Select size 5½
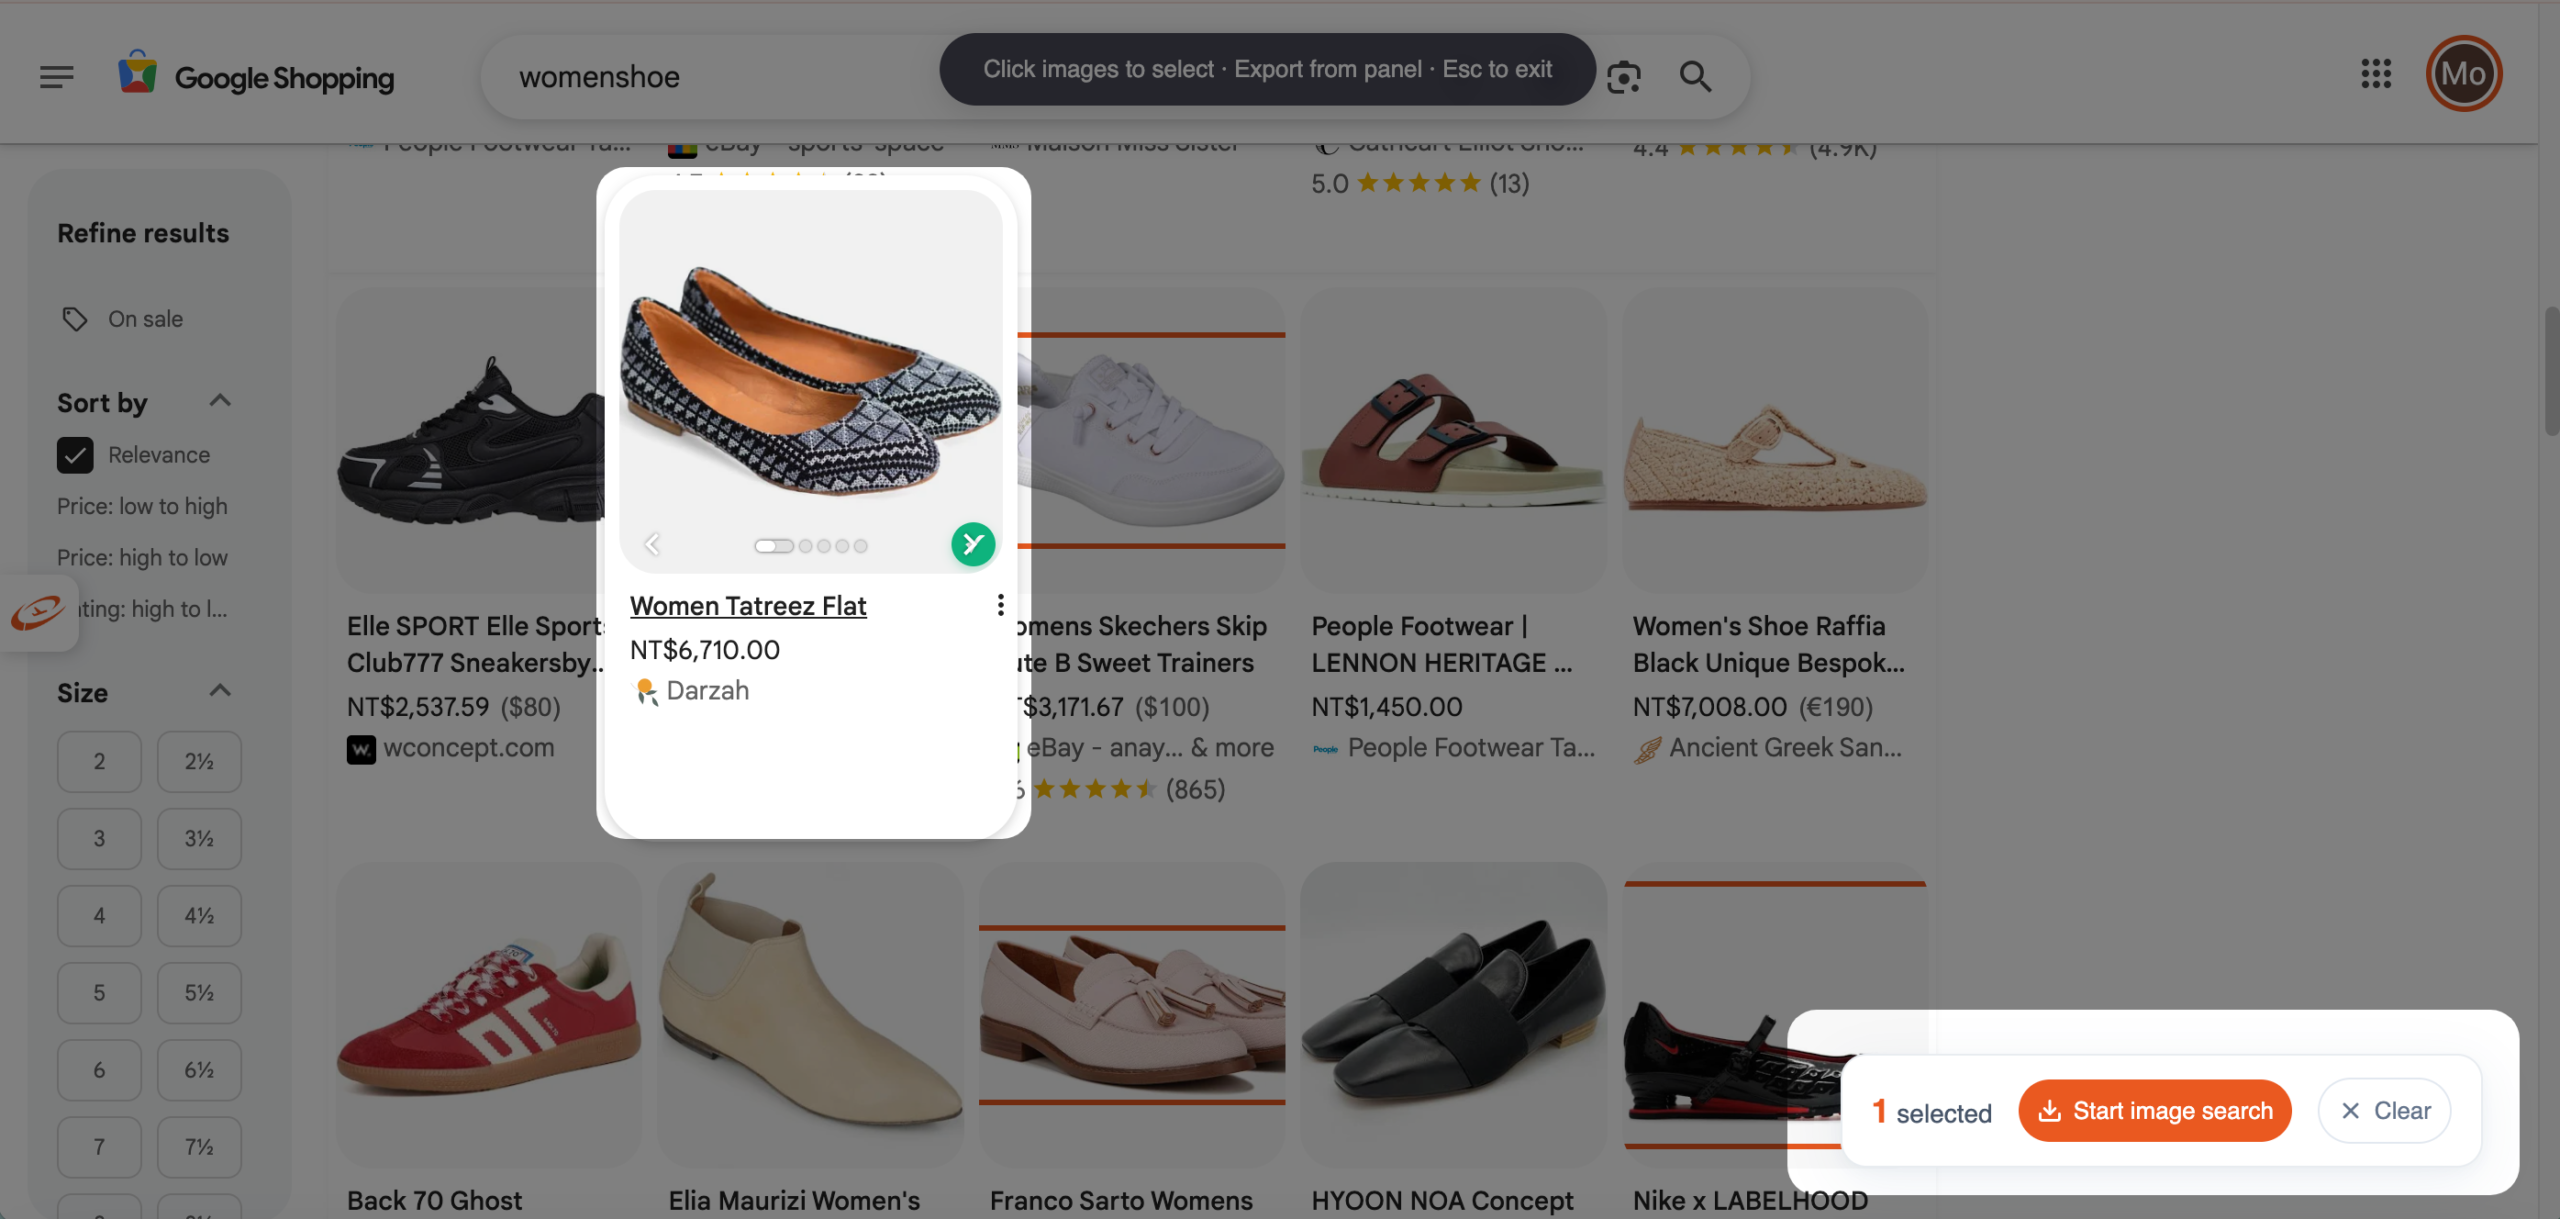This screenshot has height=1219, width=2560. click(199, 993)
